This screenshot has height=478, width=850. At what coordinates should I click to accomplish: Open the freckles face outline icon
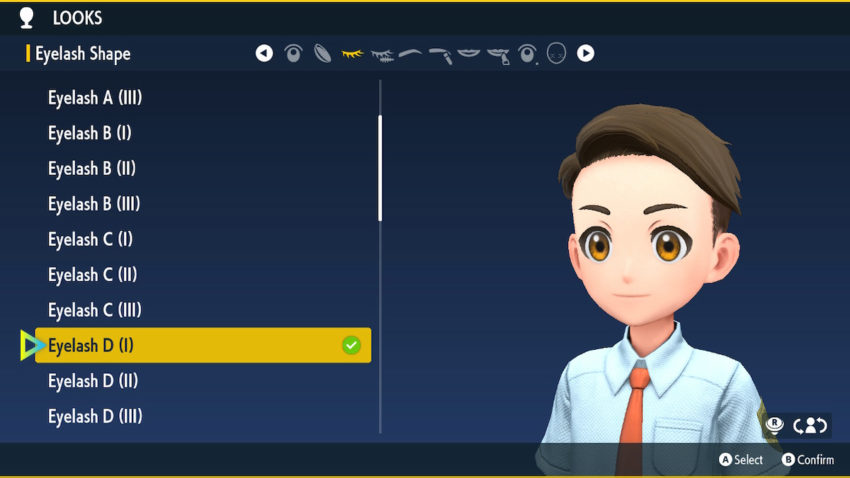(x=556, y=53)
